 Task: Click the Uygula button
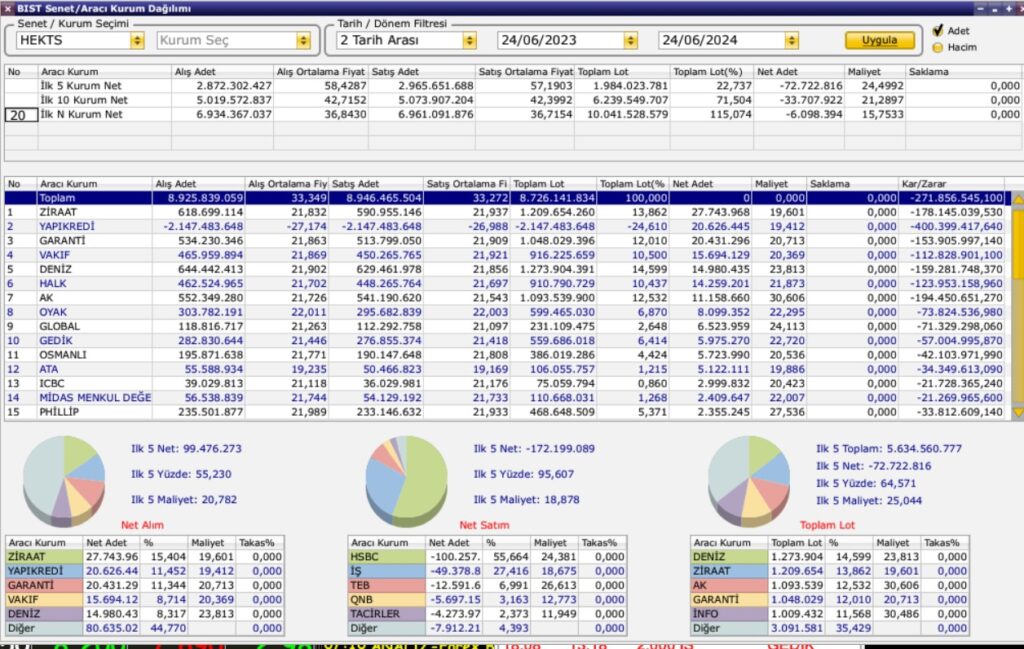(x=880, y=40)
